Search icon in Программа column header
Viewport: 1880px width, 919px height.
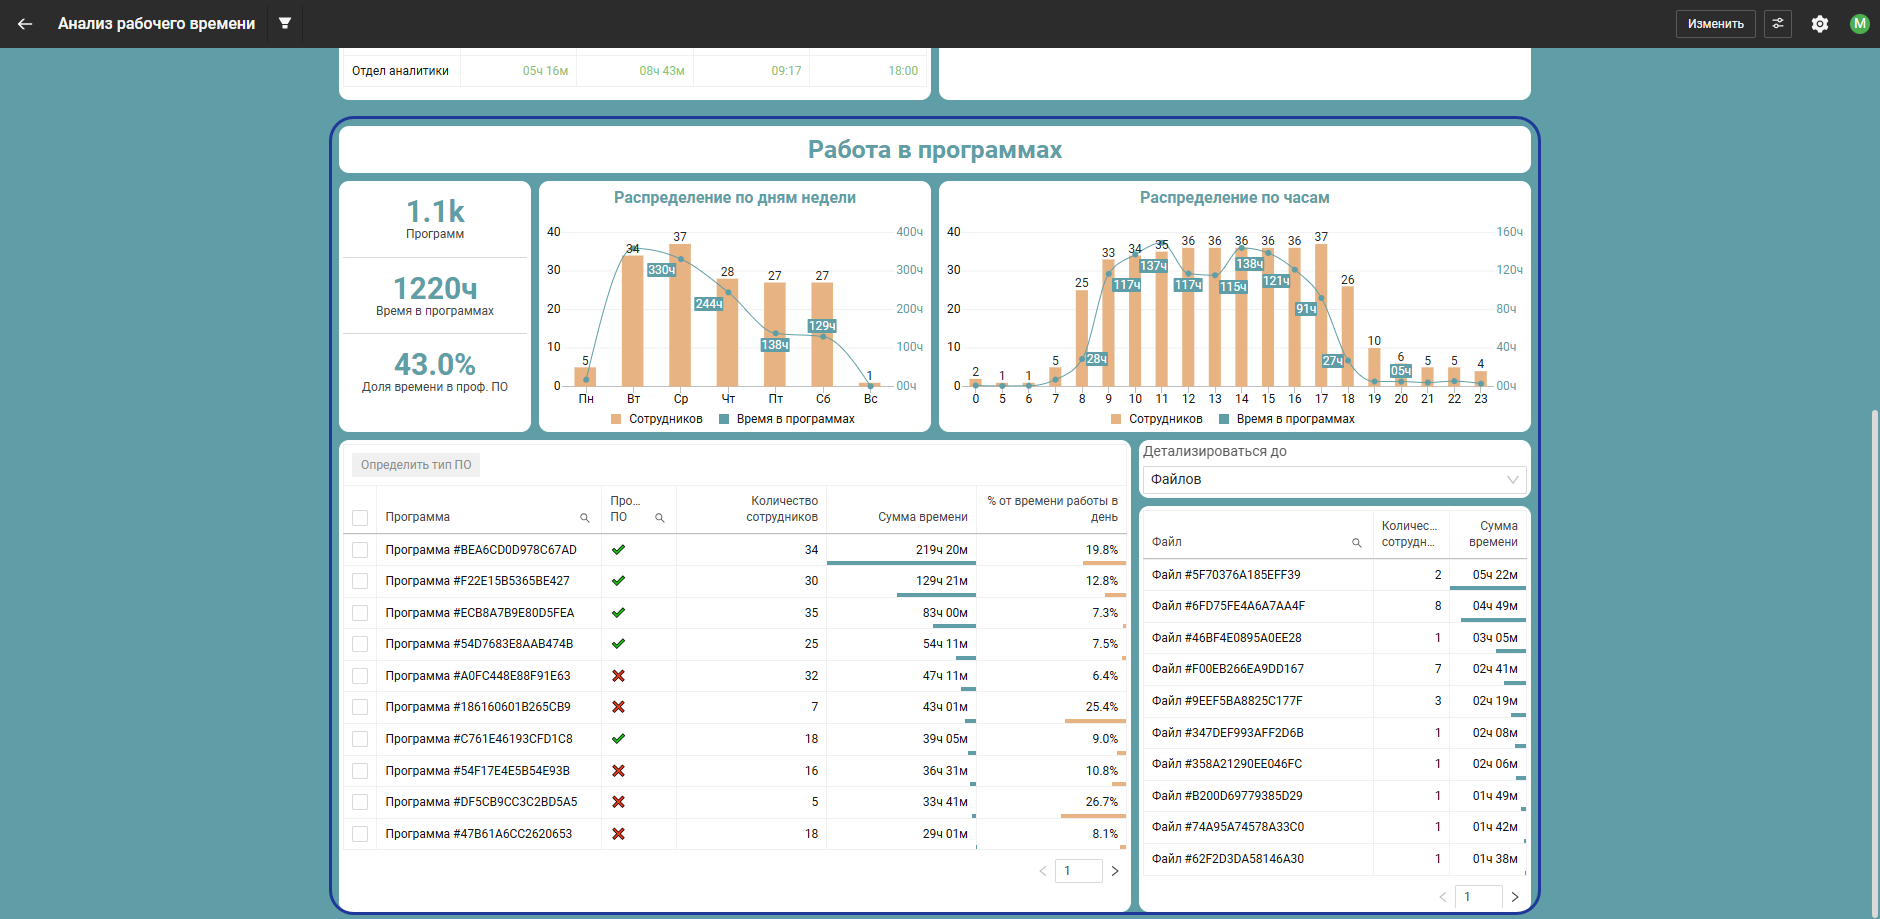coord(585,518)
